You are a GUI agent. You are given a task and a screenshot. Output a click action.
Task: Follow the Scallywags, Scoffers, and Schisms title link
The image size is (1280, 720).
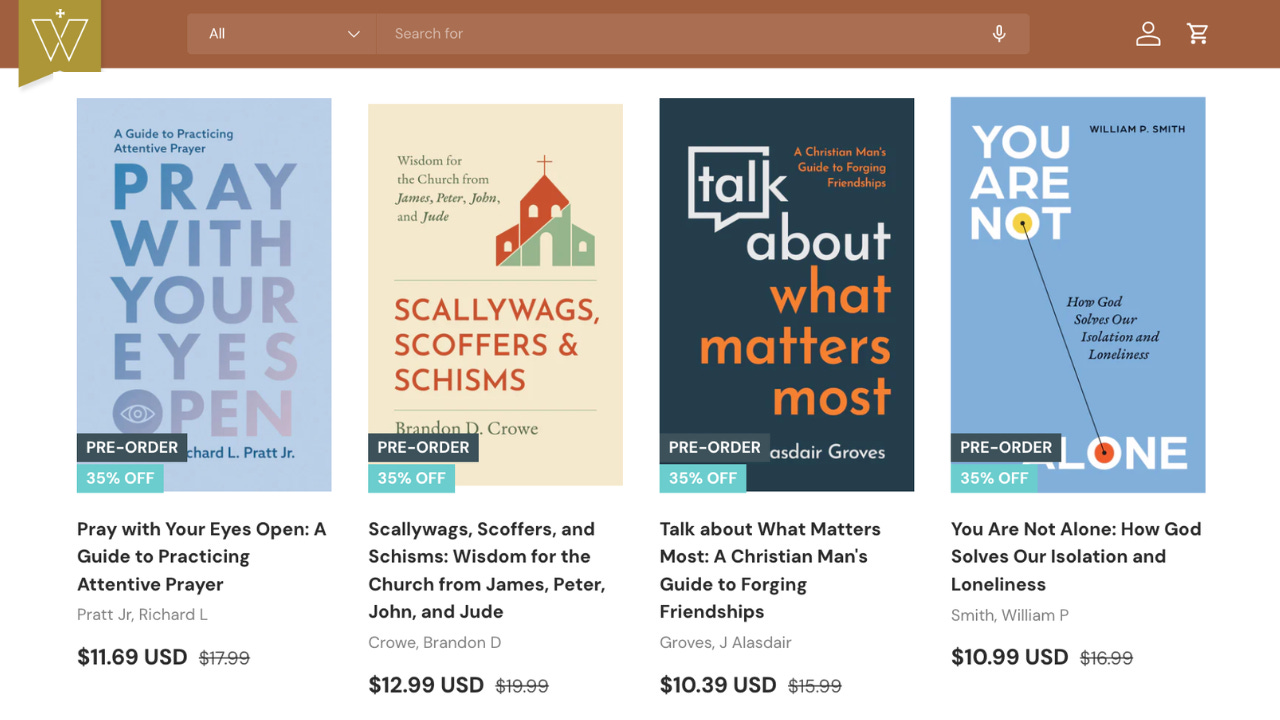click(487, 570)
